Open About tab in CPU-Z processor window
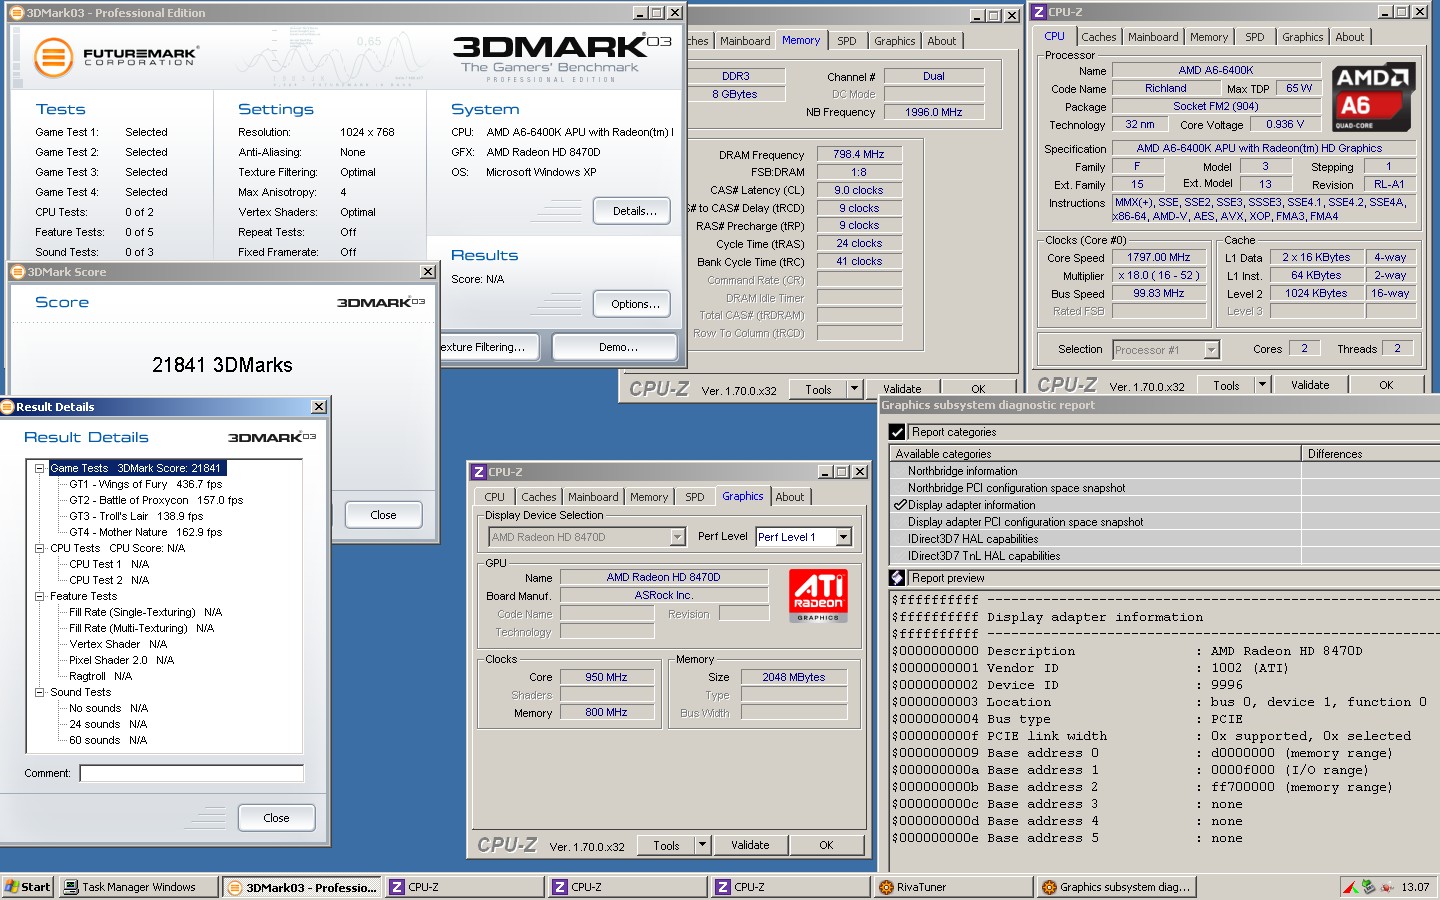 click(x=1349, y=37)
